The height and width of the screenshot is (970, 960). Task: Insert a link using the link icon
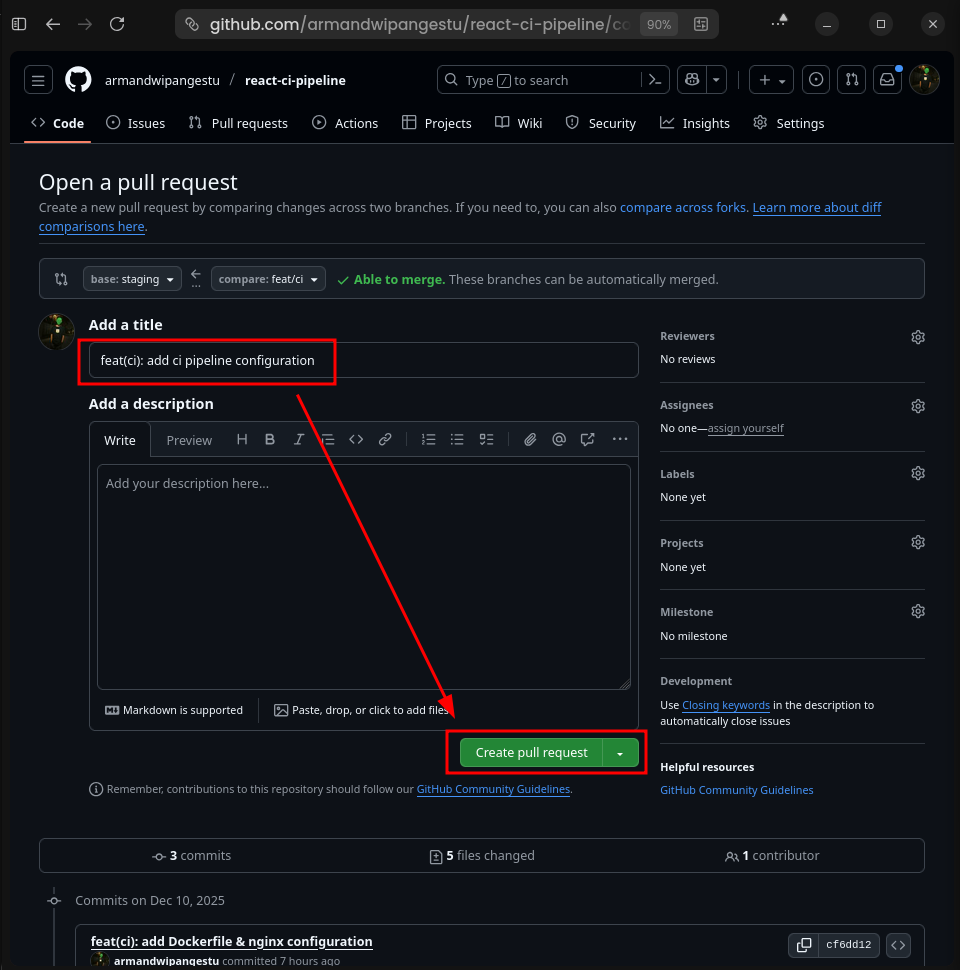tap(385, 440)
